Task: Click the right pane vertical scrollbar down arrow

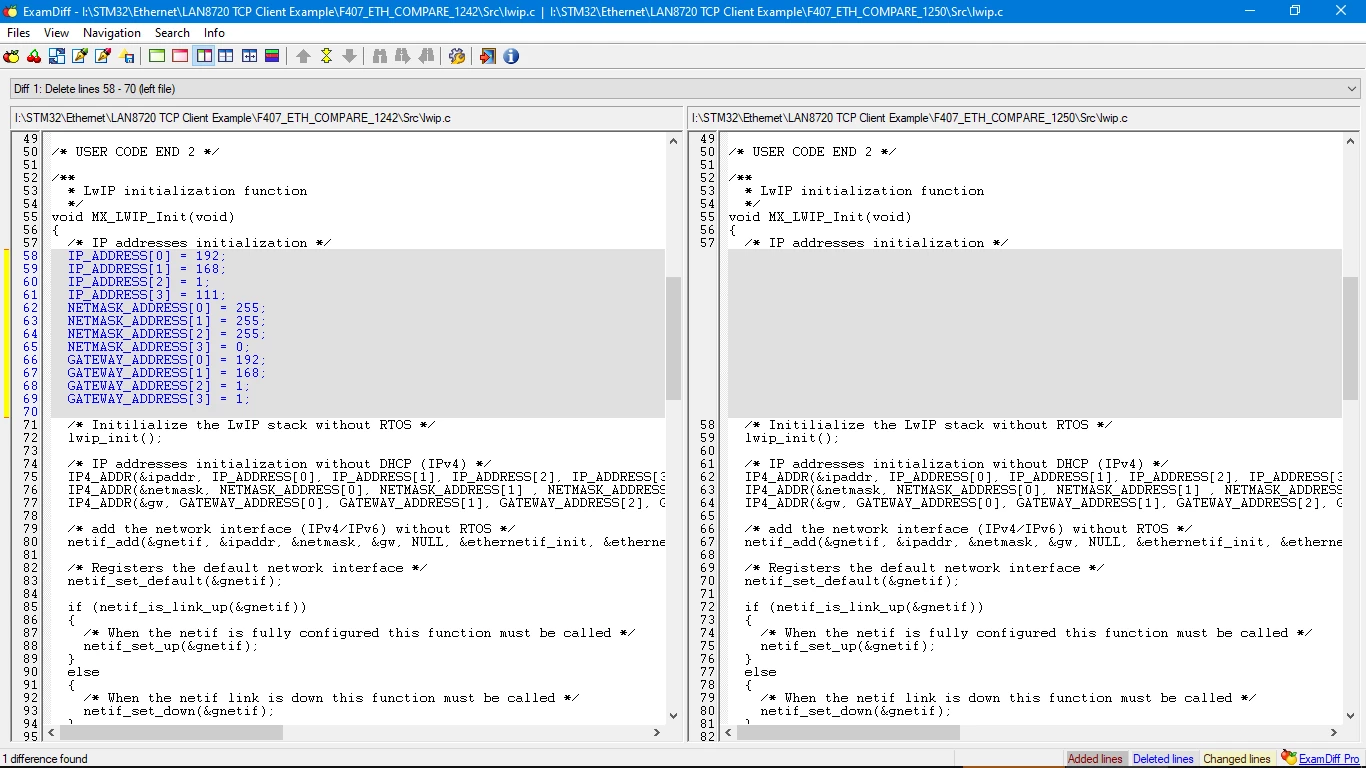Action: [1351, 716]
